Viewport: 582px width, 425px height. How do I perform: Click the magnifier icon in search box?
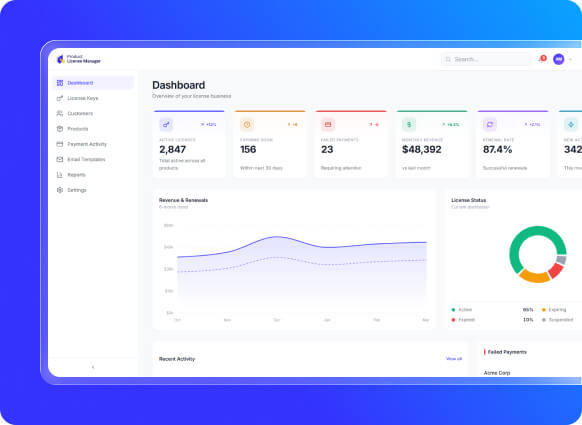point(448,59)
